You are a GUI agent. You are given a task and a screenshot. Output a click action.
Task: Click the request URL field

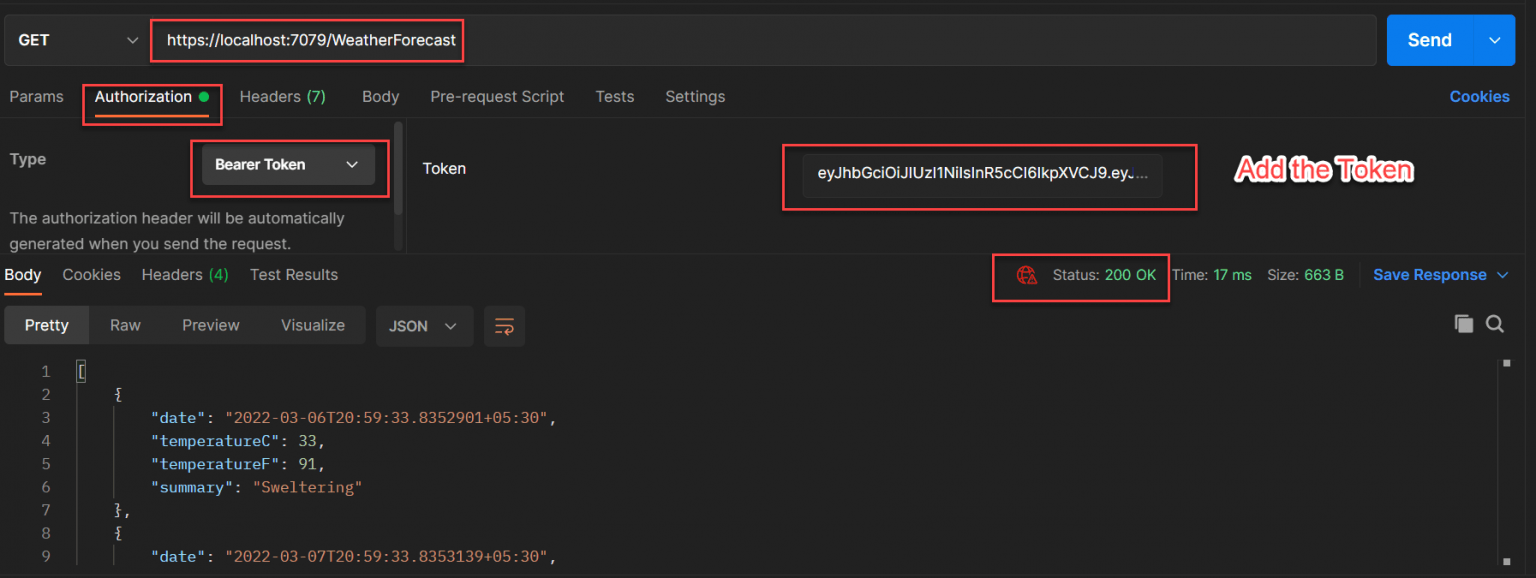click(x=765, y=40)
